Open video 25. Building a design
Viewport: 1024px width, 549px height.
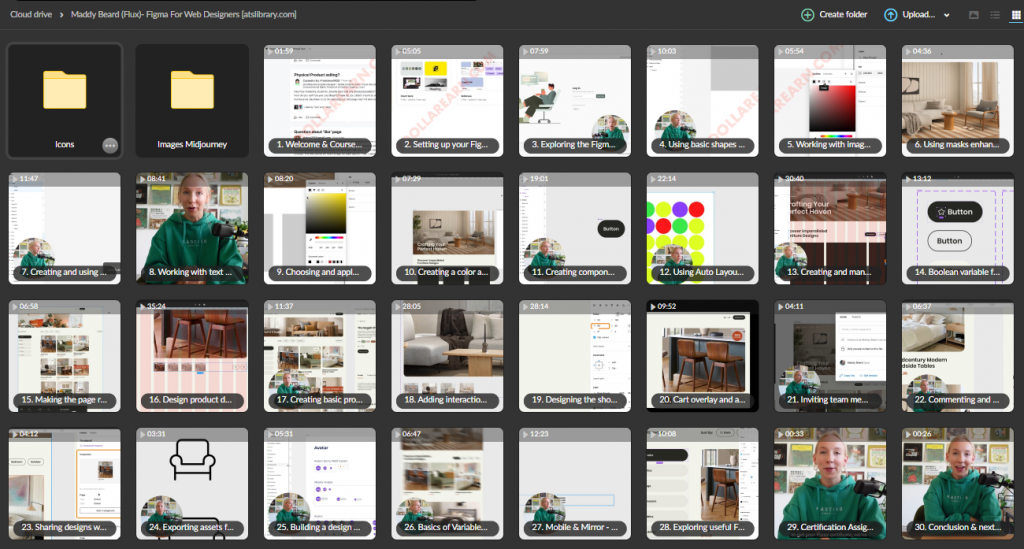click(319, 484)
